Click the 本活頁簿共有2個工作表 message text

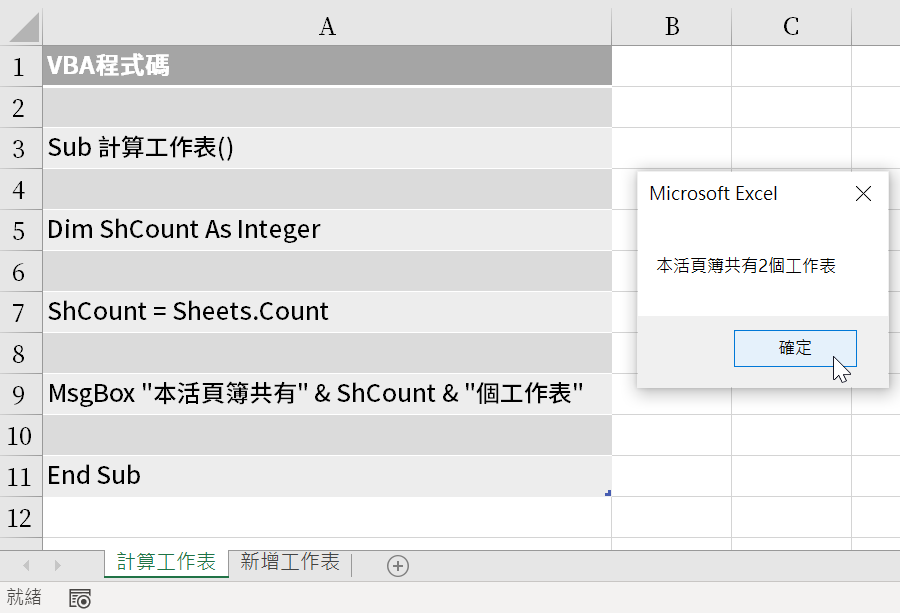746,266
